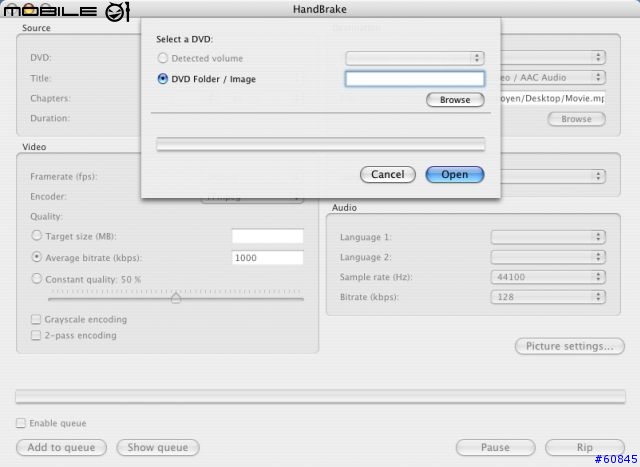Open the Encoder dropdown behind the dialog

253,200
